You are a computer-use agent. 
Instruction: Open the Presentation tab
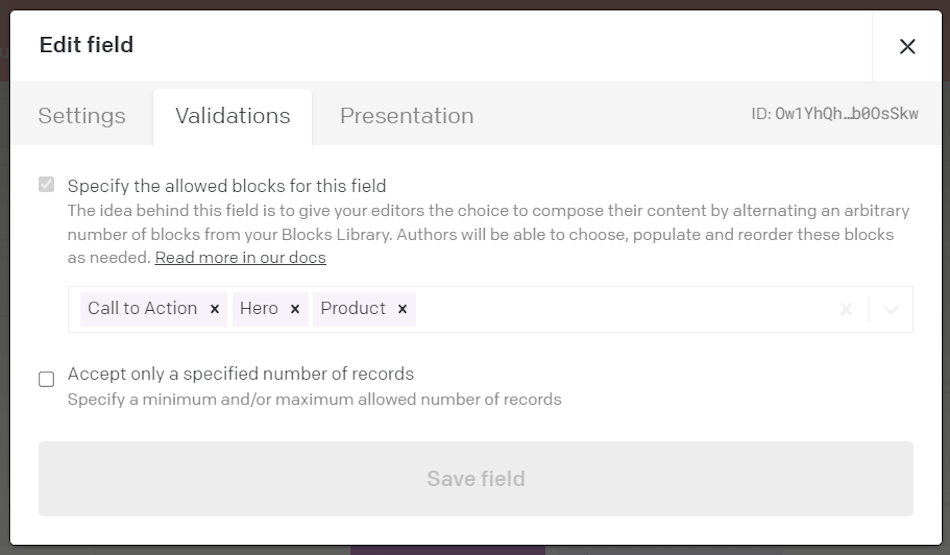click(407, 116)
